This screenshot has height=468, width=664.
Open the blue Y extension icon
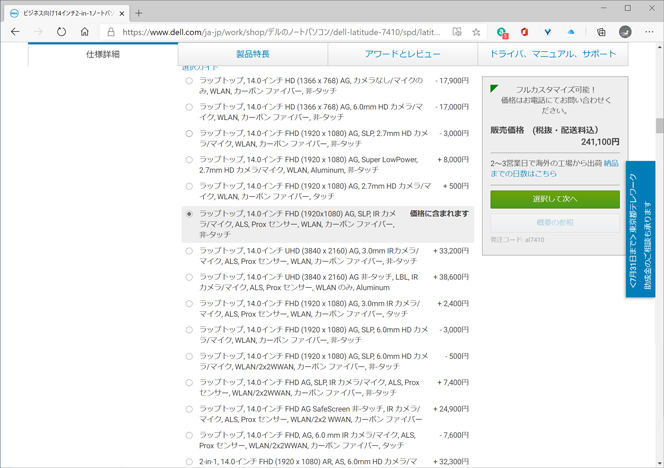548,32
